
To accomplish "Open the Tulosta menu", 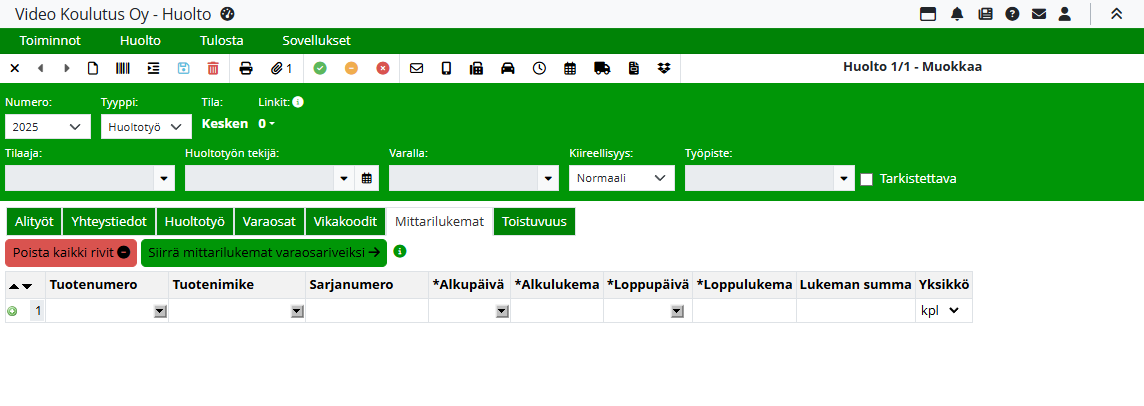I will point(221,40).
